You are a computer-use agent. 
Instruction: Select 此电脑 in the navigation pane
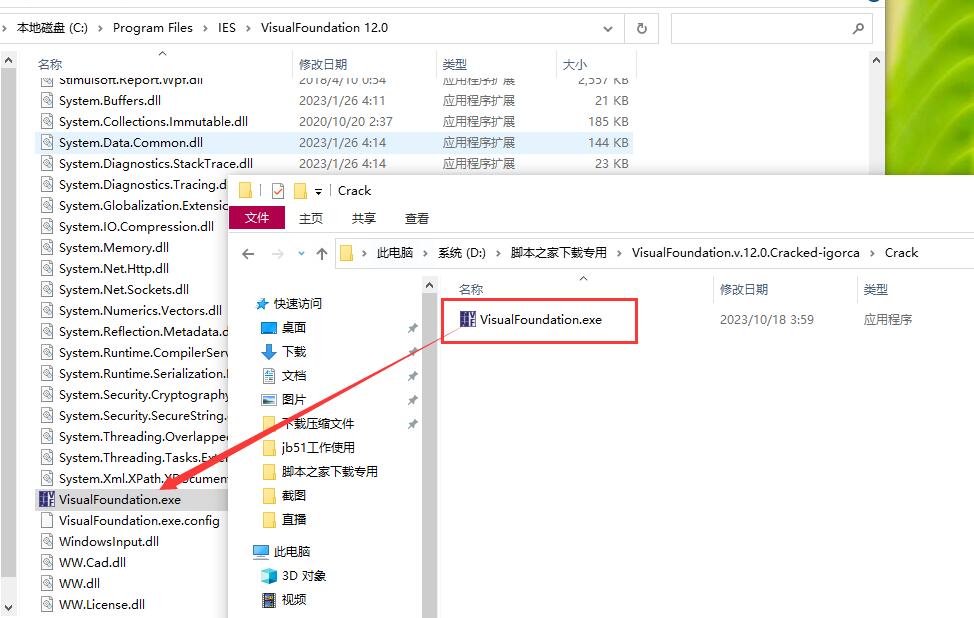[292, 552]
